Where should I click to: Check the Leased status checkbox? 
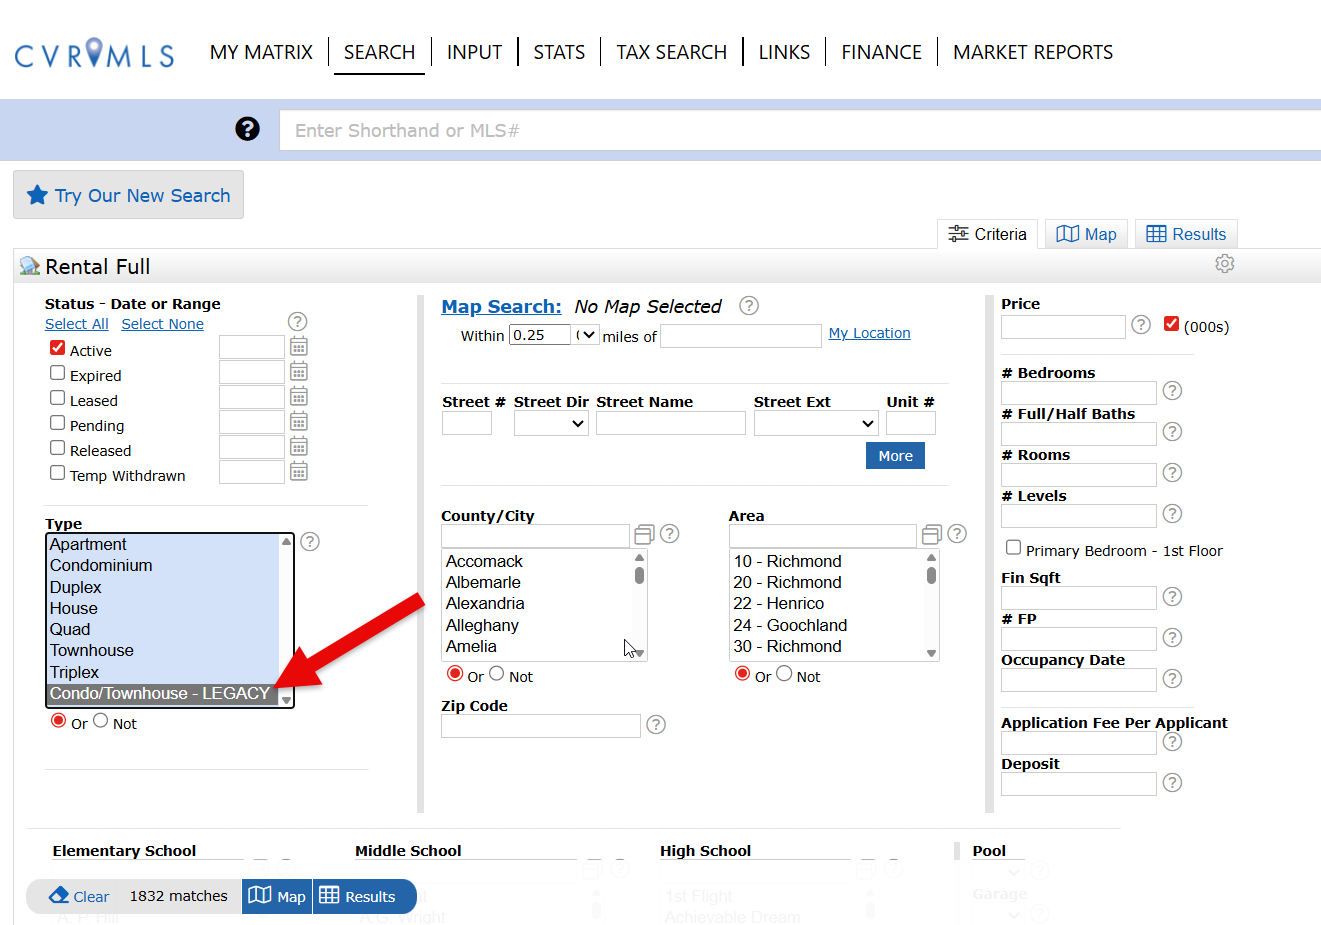tap(58, 398)
